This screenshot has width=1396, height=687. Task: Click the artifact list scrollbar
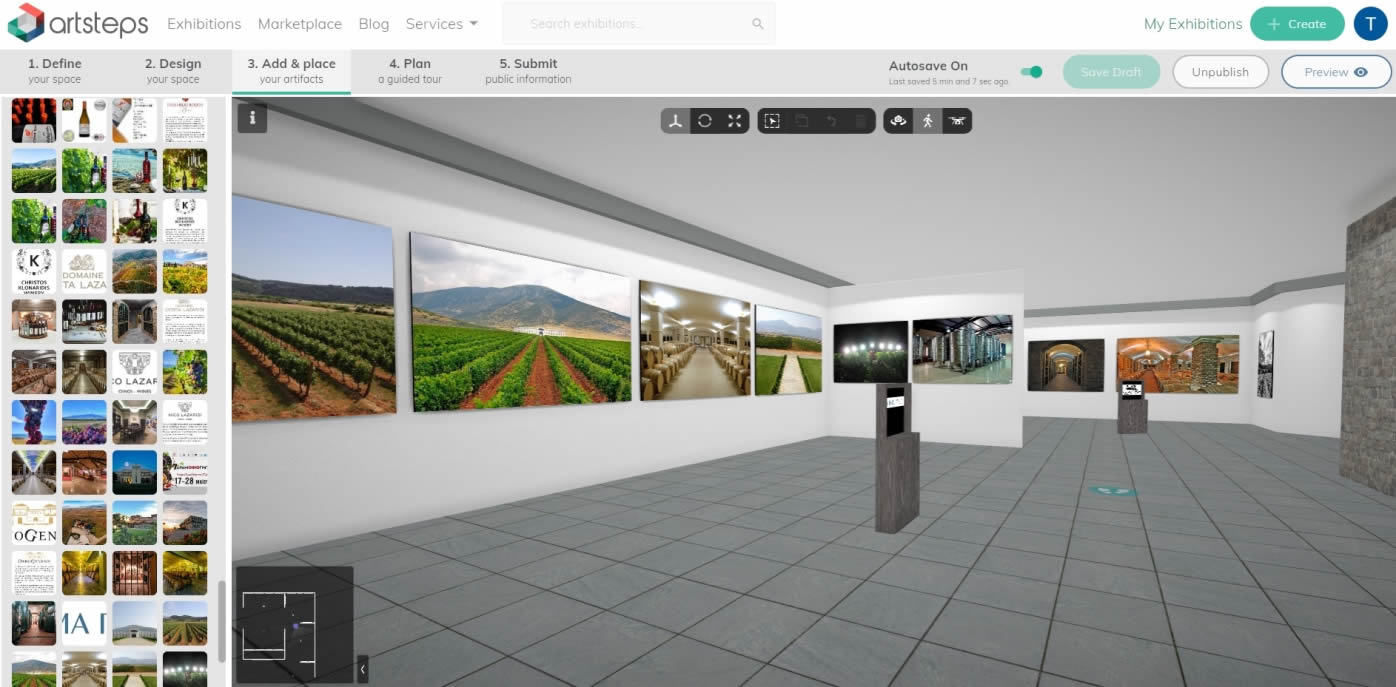coord(221,620)
